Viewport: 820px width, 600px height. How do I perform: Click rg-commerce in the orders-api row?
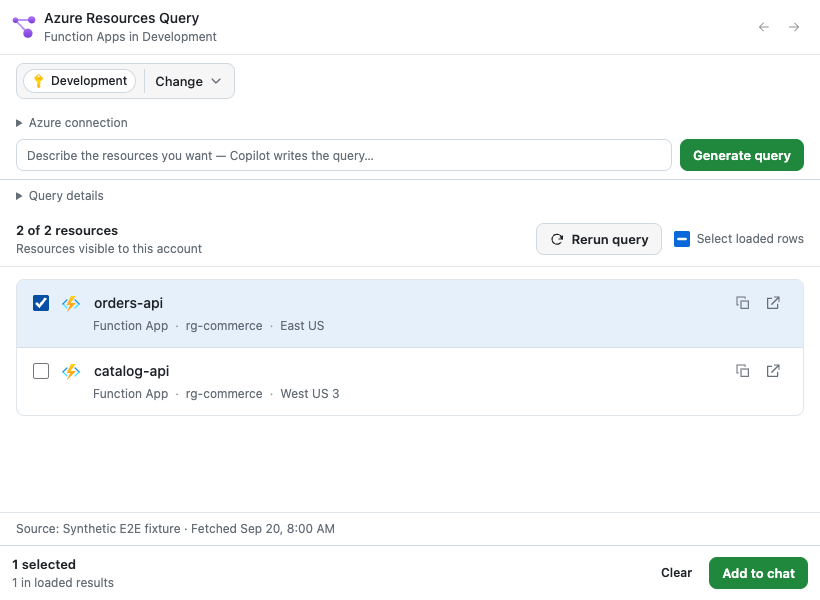click(x=224, y=326)
